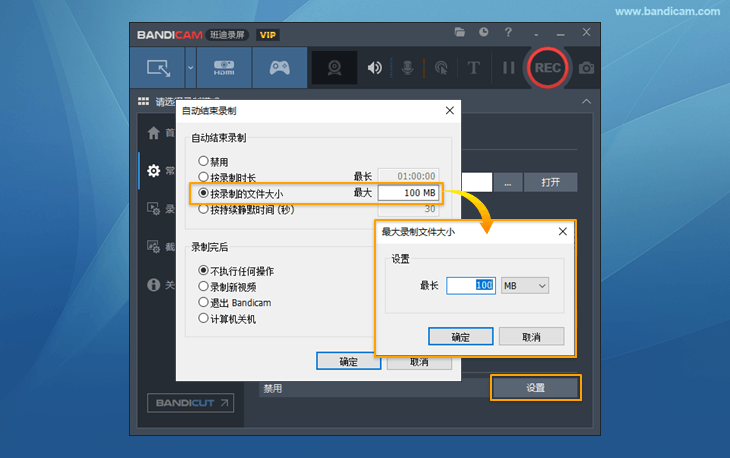Select 录制新视频 radio option
Screen dimensions: 730x458
(x=227, y=287)
